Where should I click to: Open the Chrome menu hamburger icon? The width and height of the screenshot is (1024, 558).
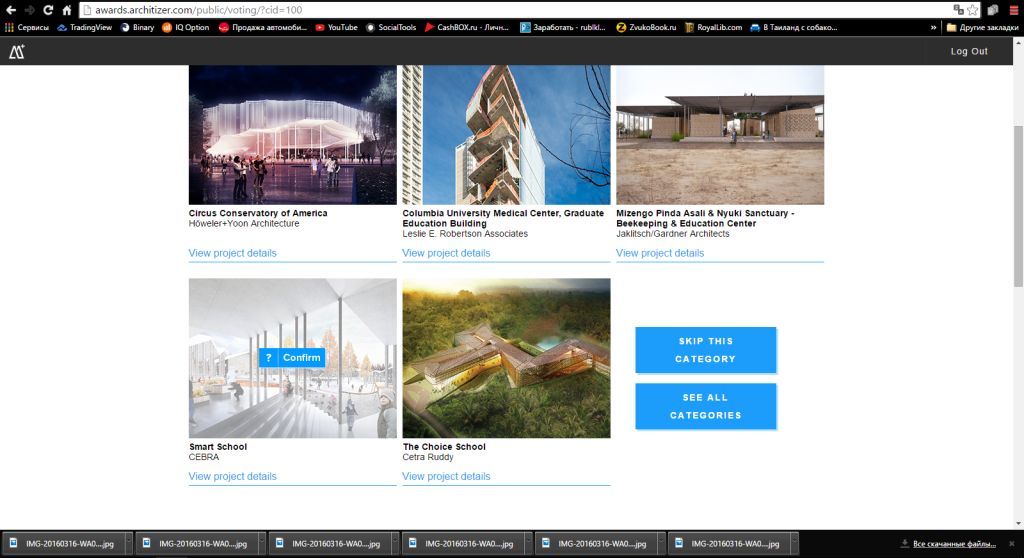click(x=1014, y=10)
